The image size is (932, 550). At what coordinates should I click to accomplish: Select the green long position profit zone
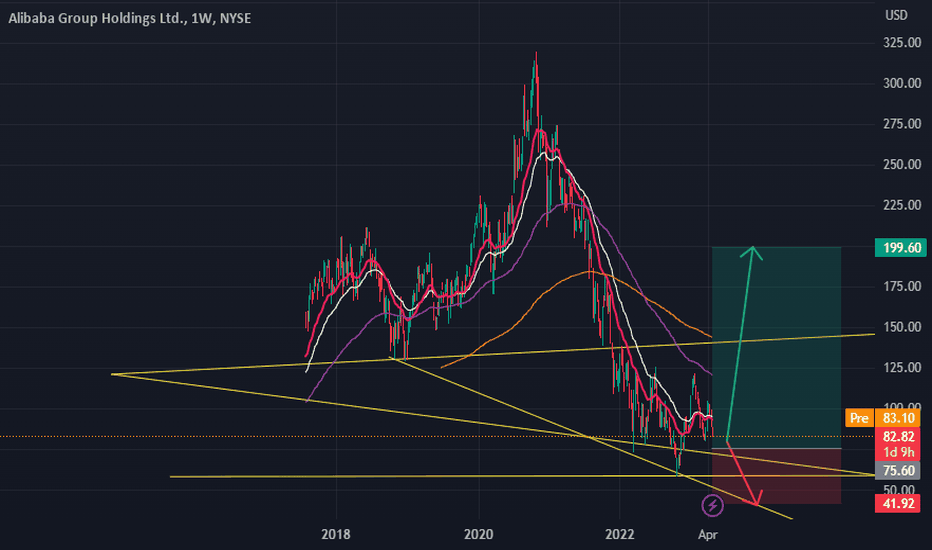point(776,347)
